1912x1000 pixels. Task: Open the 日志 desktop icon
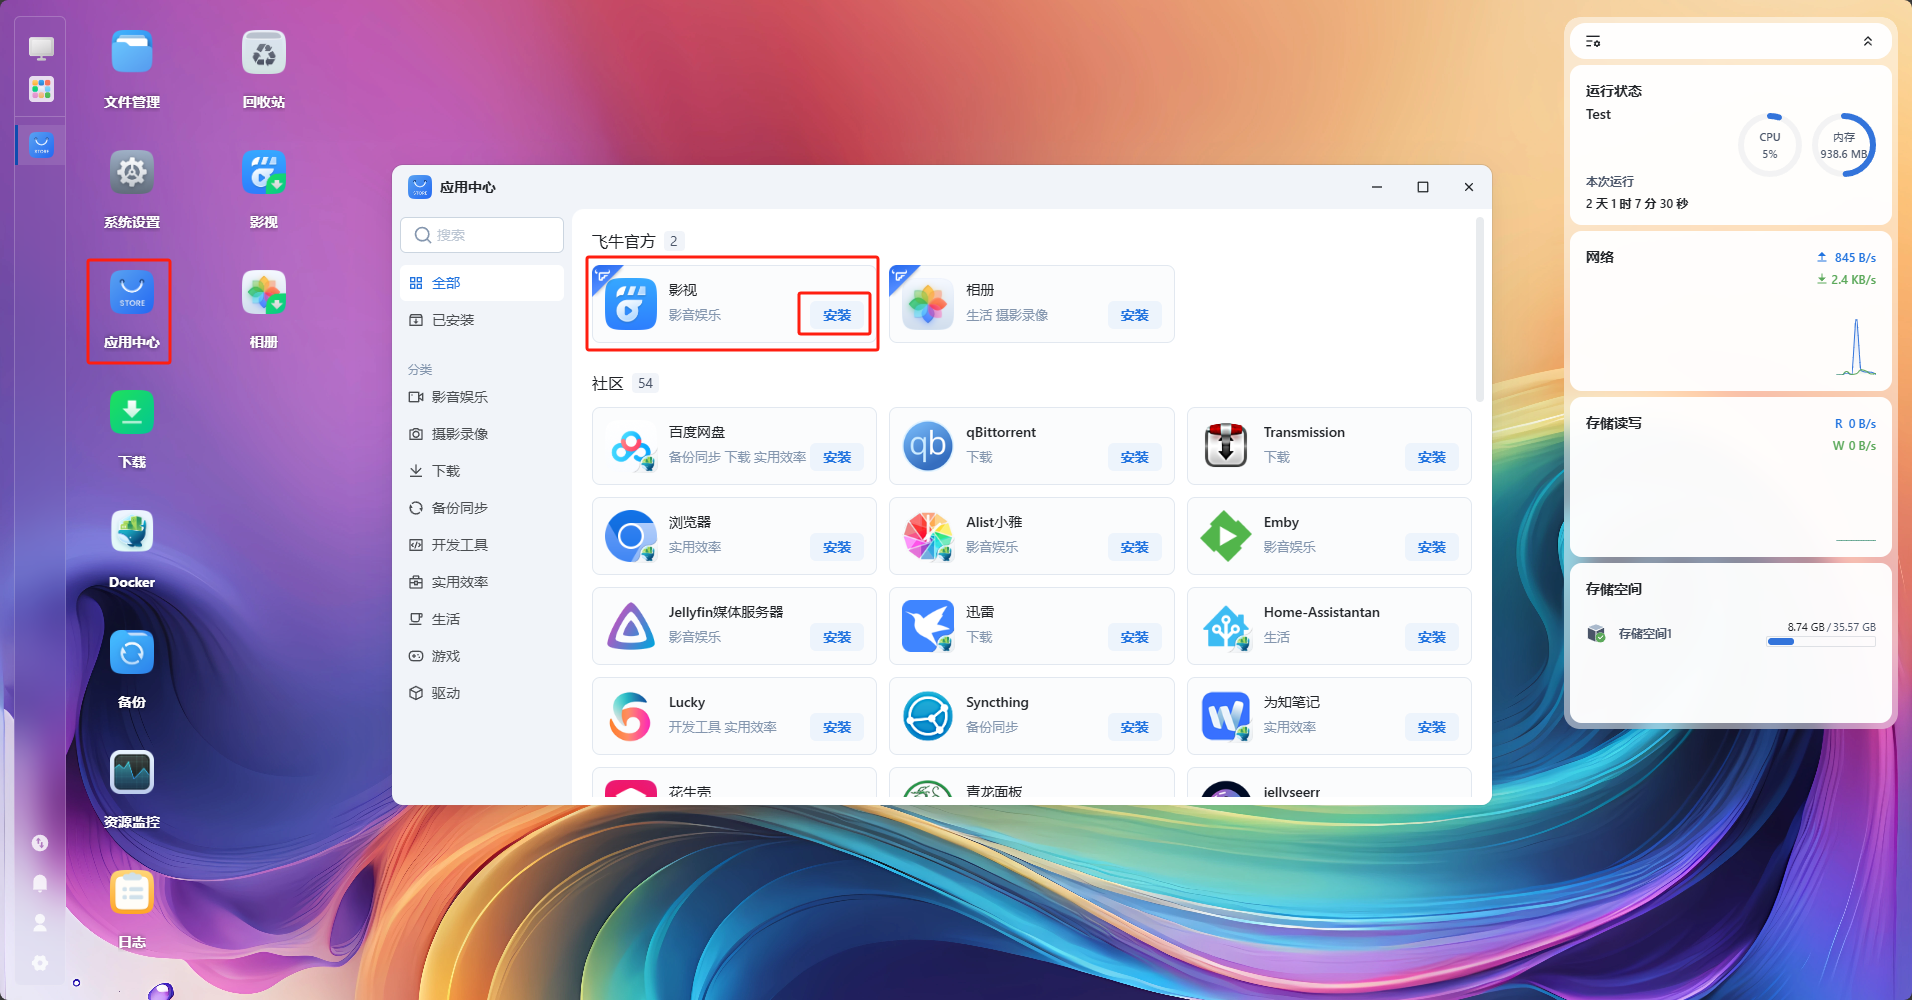tap(132, 893)
